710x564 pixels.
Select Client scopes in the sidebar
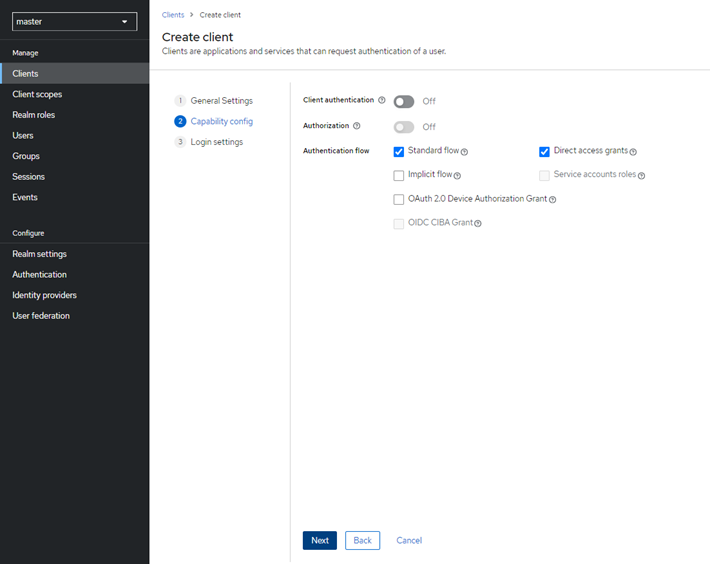(37, 94)
